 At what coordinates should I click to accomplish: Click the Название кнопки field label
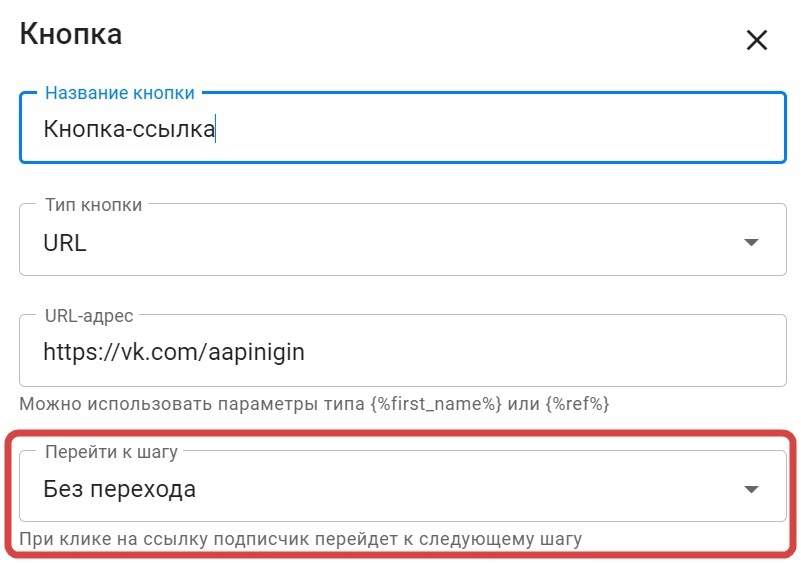(x=120, y=93)
